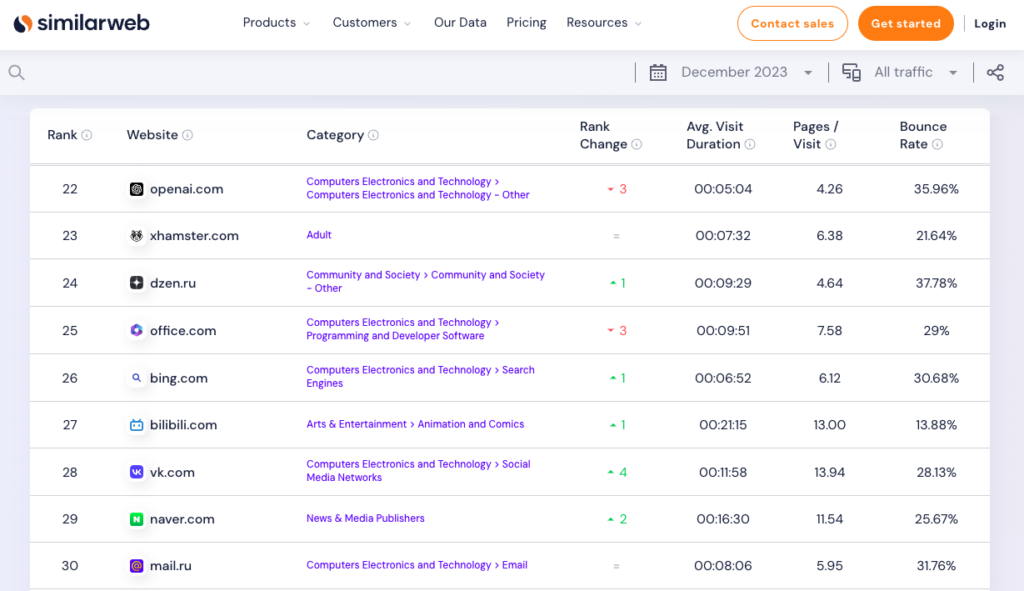
Task: Open the dzen.ru website link
Action: 173,283
